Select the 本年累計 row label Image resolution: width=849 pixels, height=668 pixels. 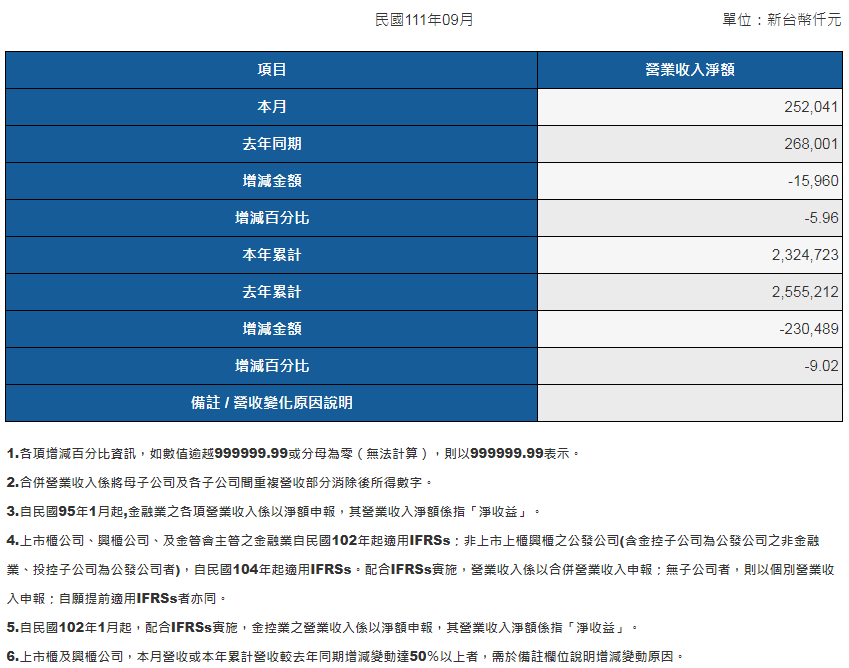271,255
